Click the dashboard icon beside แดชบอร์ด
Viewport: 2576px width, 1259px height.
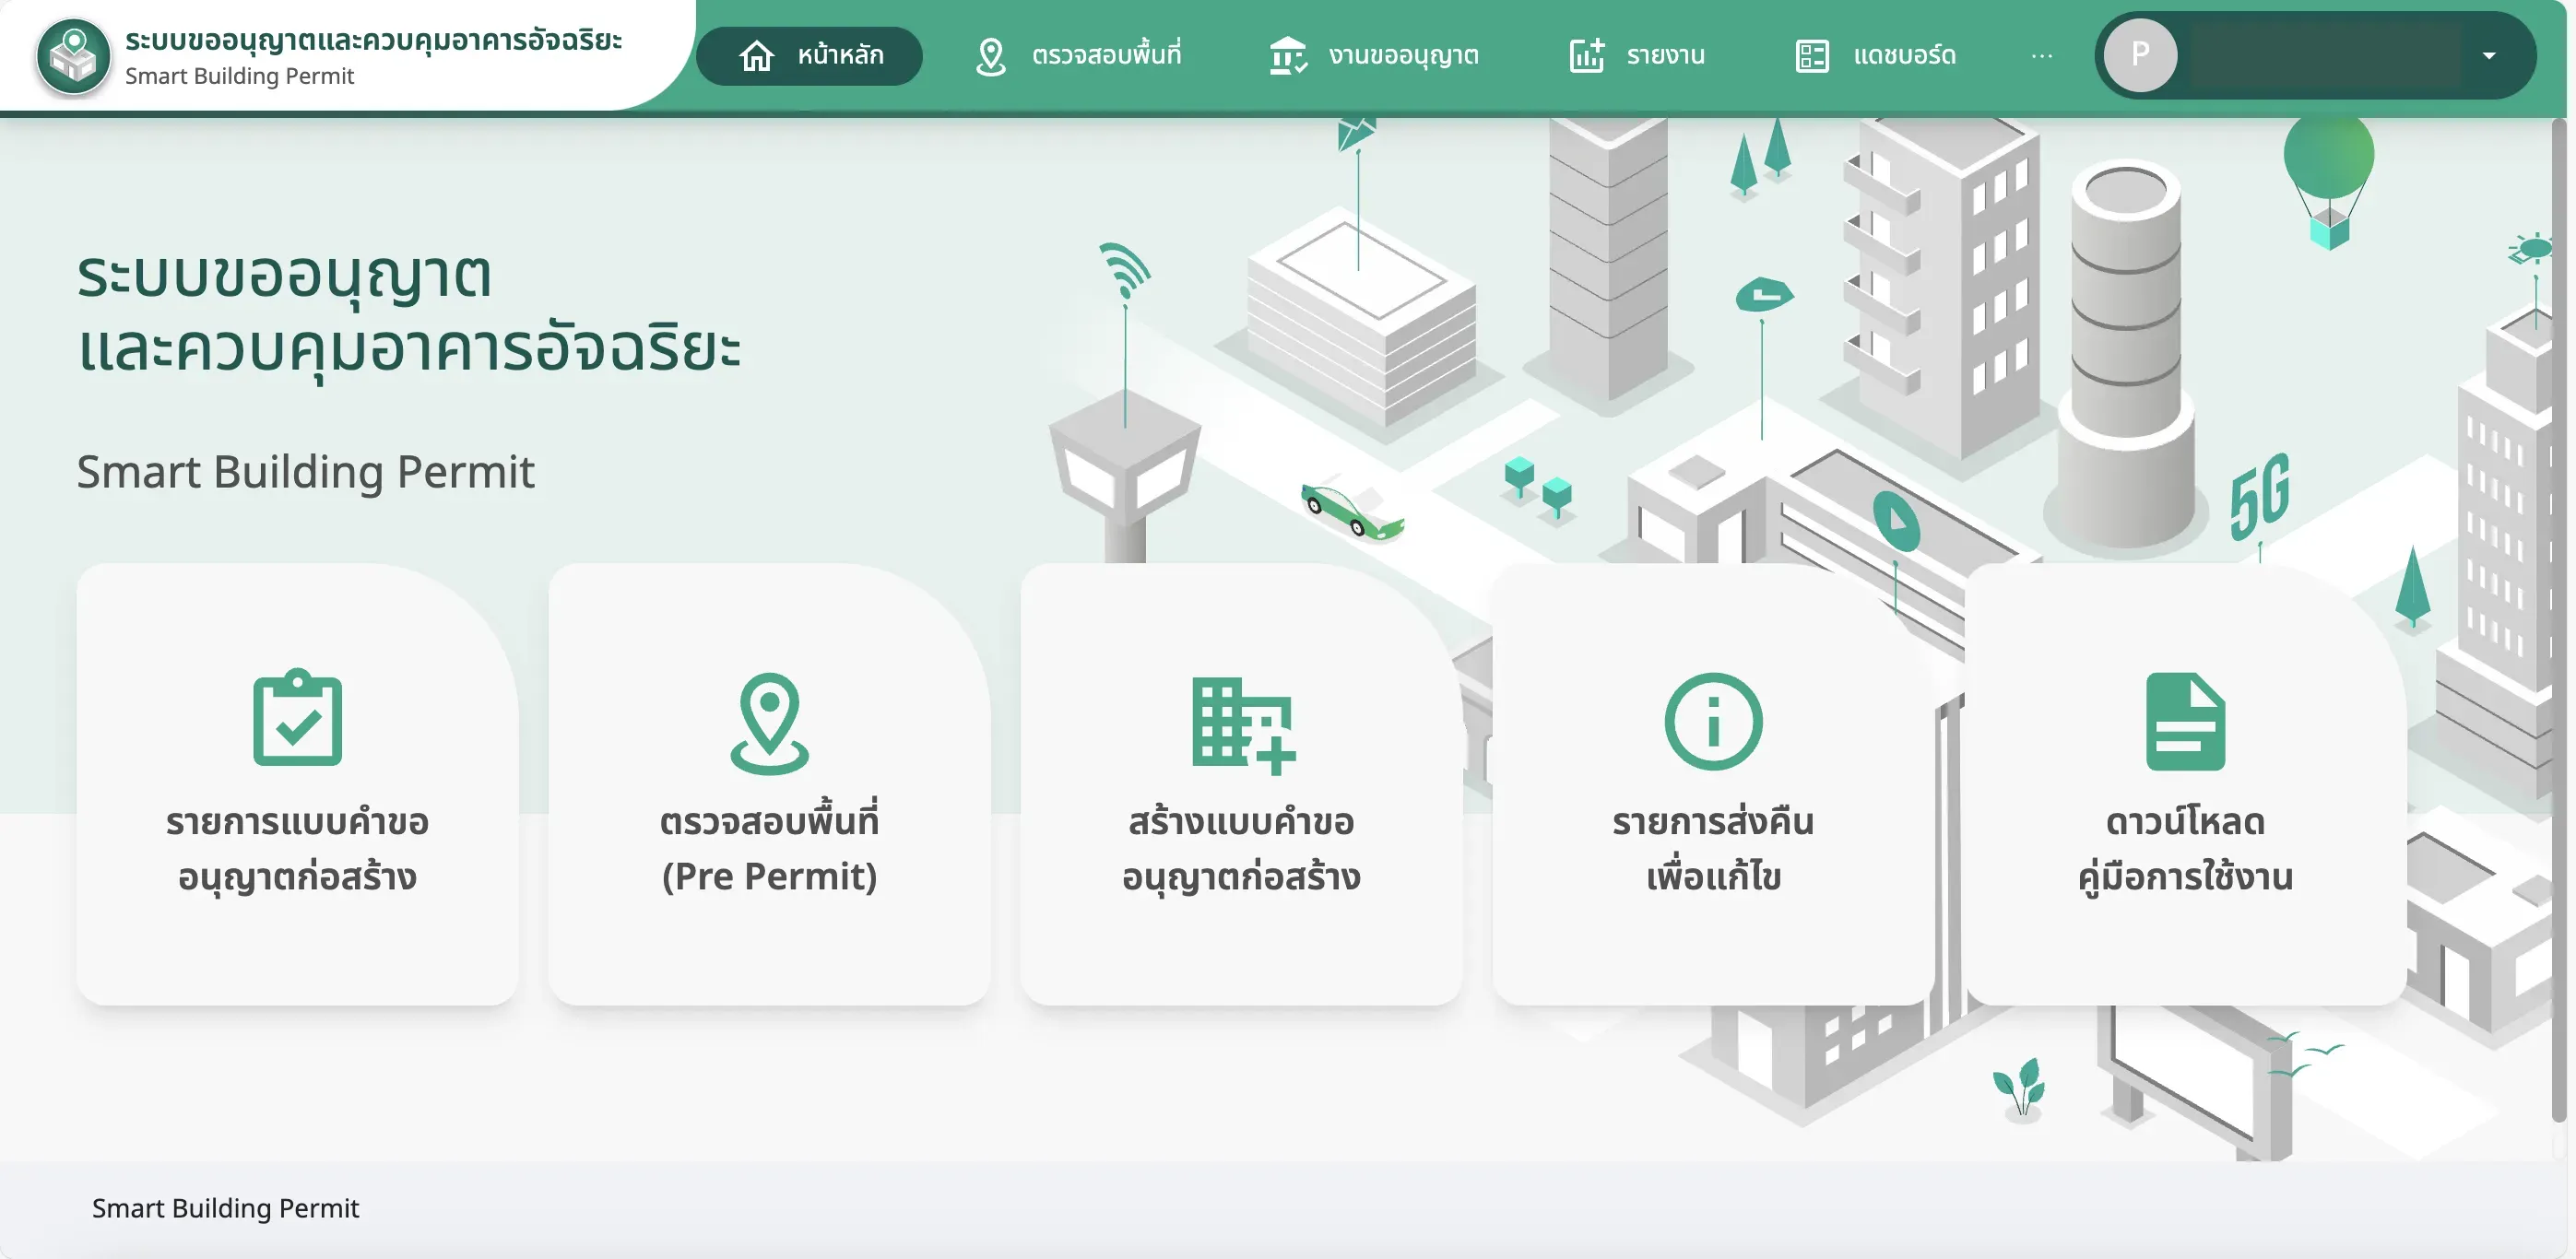1812,56
